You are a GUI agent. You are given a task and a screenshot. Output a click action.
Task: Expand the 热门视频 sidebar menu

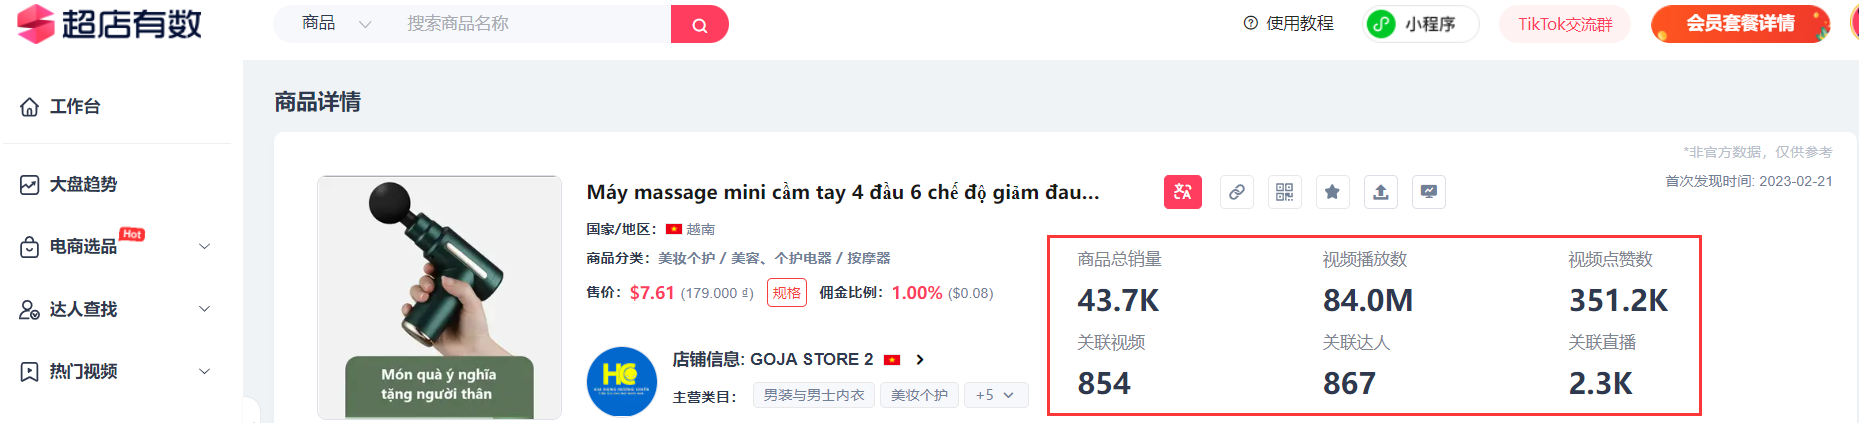click(x=116, y=371)
